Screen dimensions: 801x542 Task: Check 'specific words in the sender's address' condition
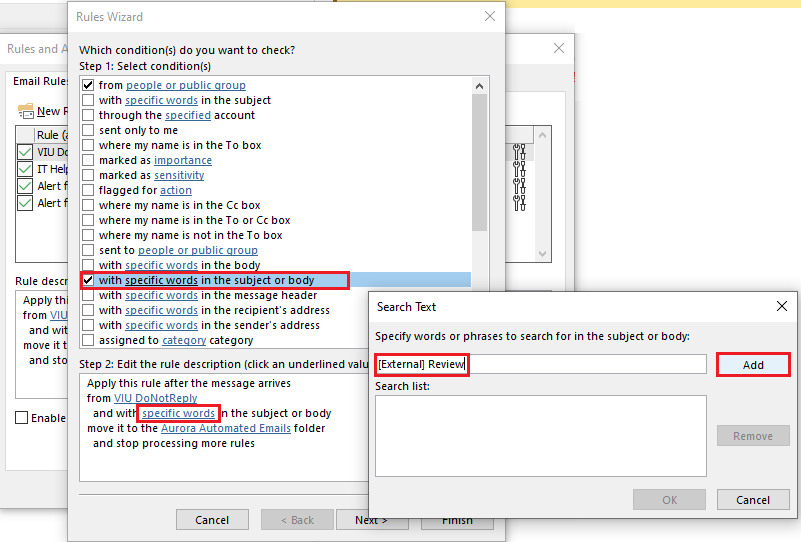(x=88, y=325)
